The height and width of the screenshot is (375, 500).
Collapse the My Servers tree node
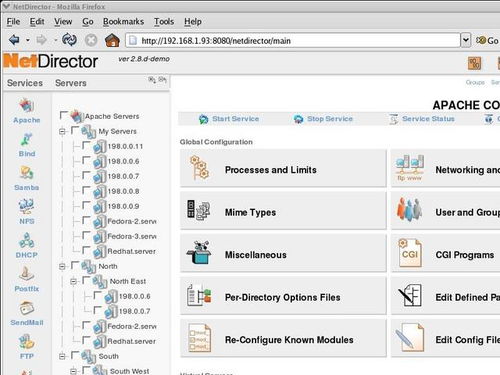(62, 131)
